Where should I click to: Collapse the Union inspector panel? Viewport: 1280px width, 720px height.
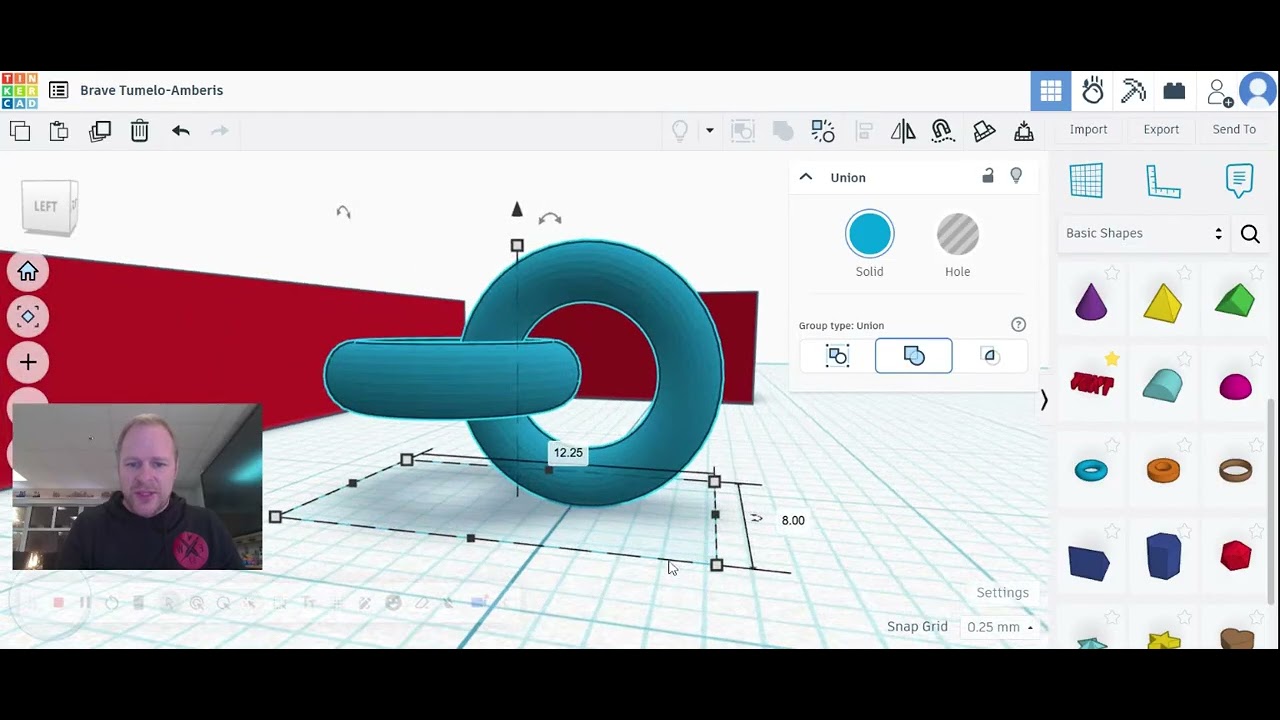pyautogui.click(x=805, y=177)
